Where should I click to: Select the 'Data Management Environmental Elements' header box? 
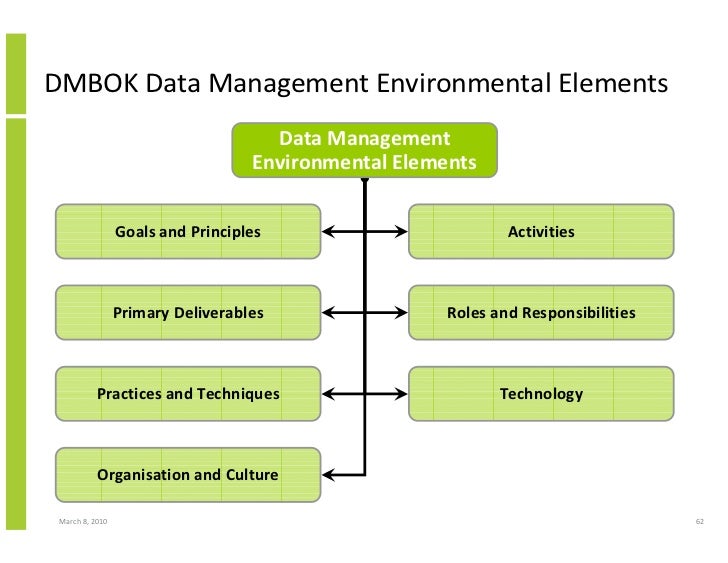364,150
